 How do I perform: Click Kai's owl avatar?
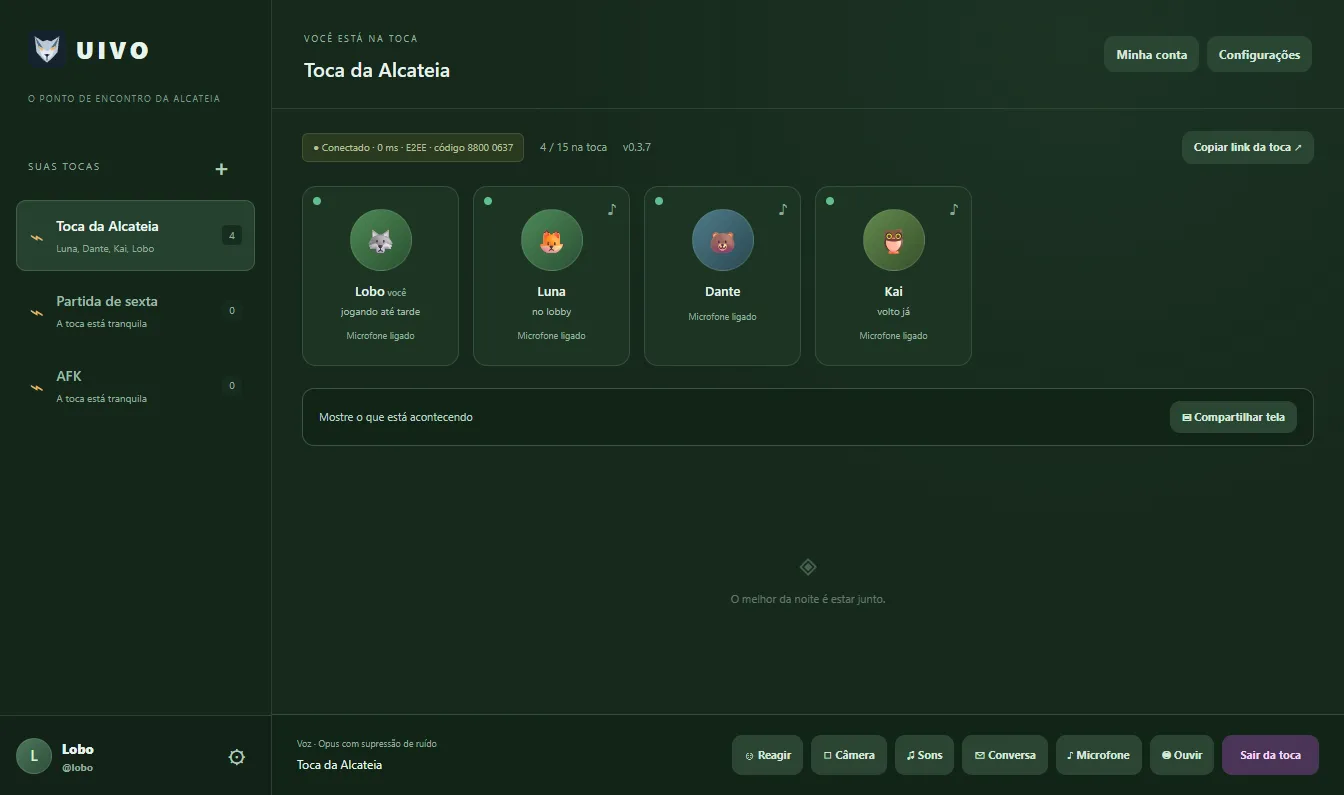894,240
